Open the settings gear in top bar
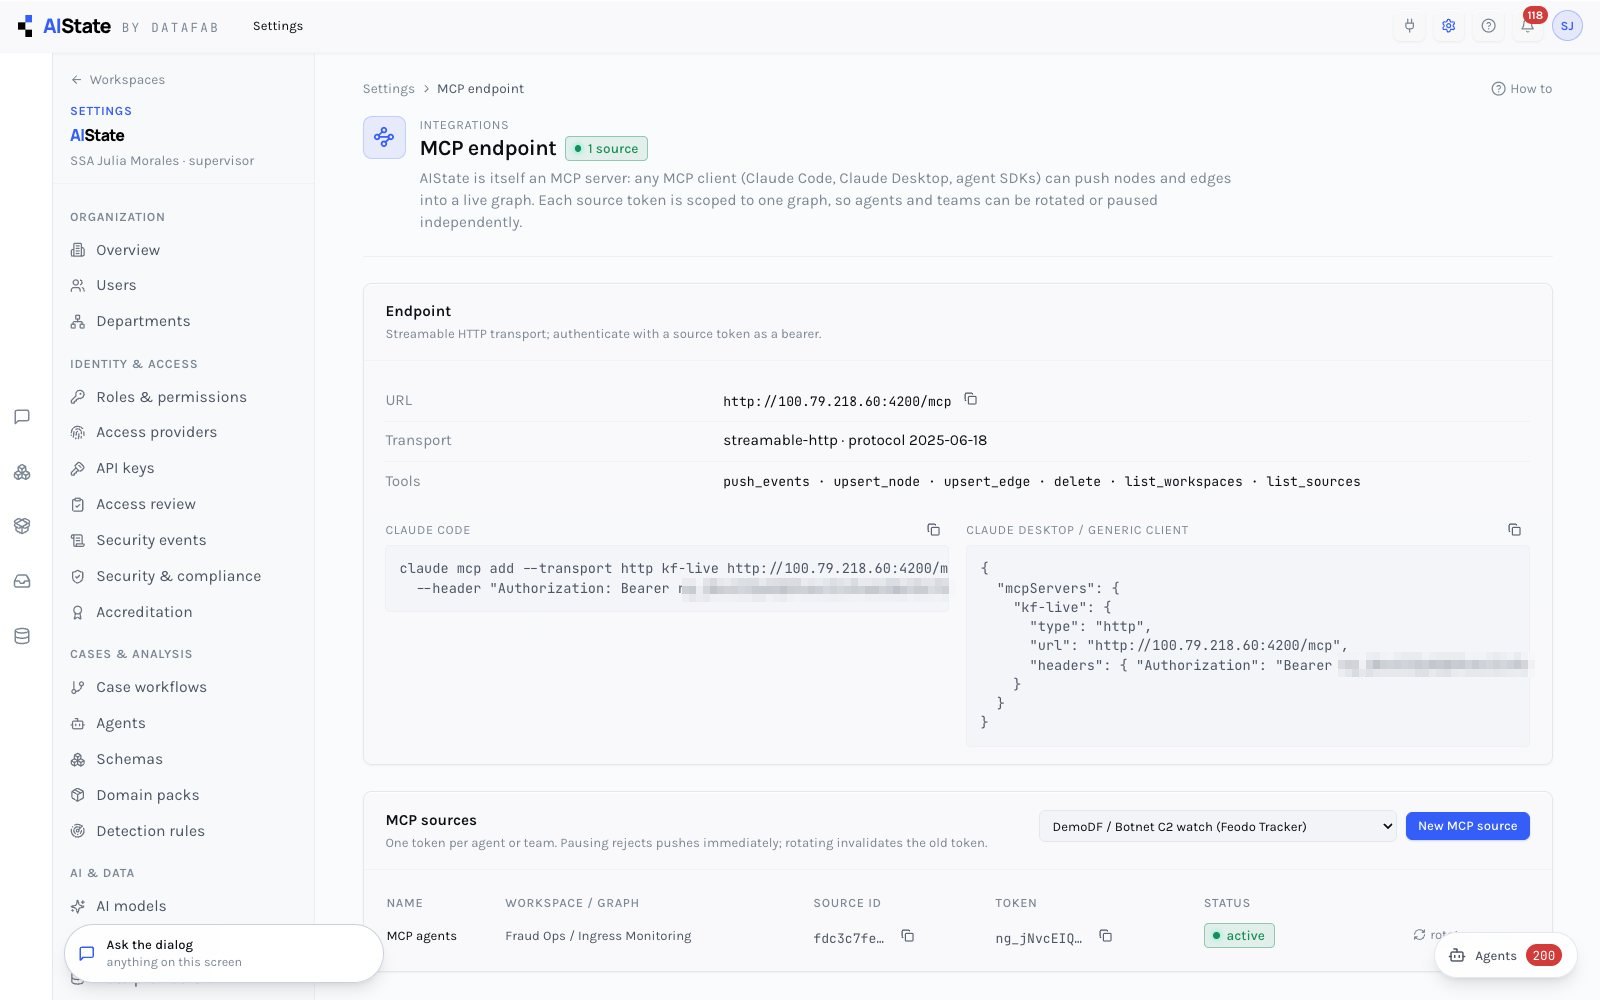 [x=1449, y=26]
